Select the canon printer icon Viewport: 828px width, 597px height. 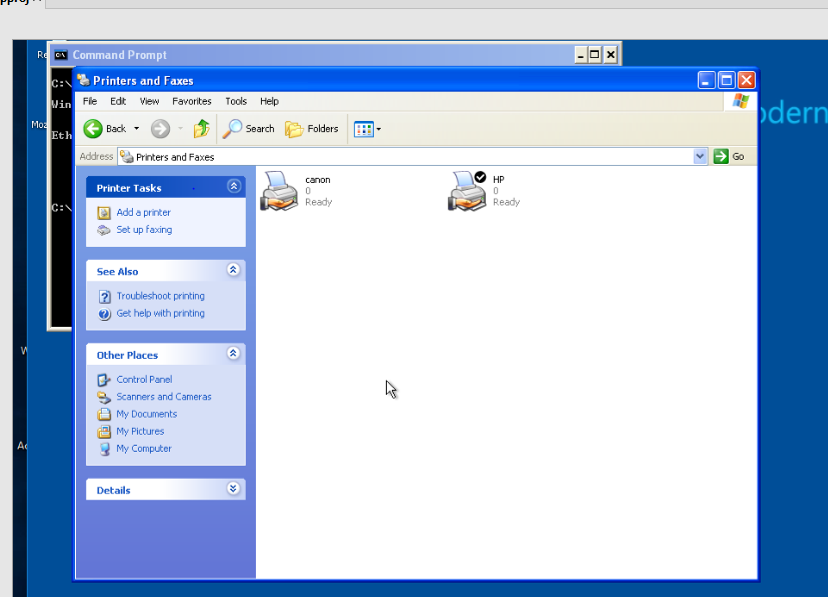[279, 190]
